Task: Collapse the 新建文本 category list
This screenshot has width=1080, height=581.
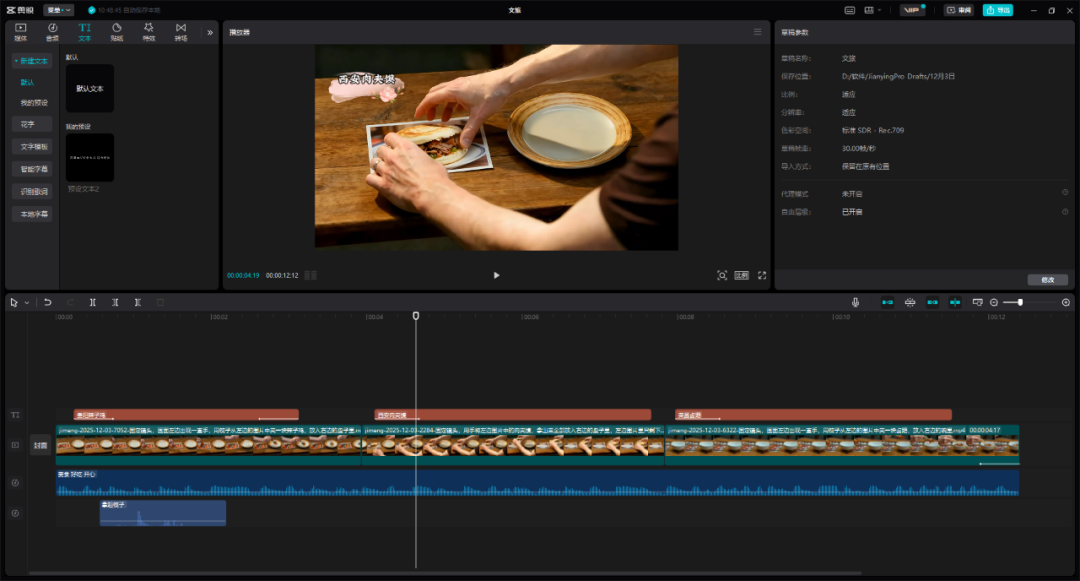Action: click(x=32, y=61)
